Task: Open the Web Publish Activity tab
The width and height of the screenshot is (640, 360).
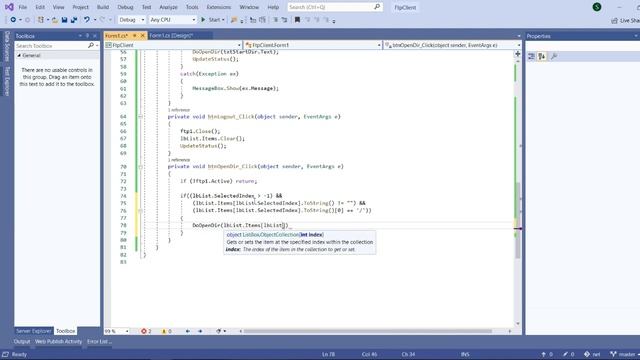Action: click(58, 342)
